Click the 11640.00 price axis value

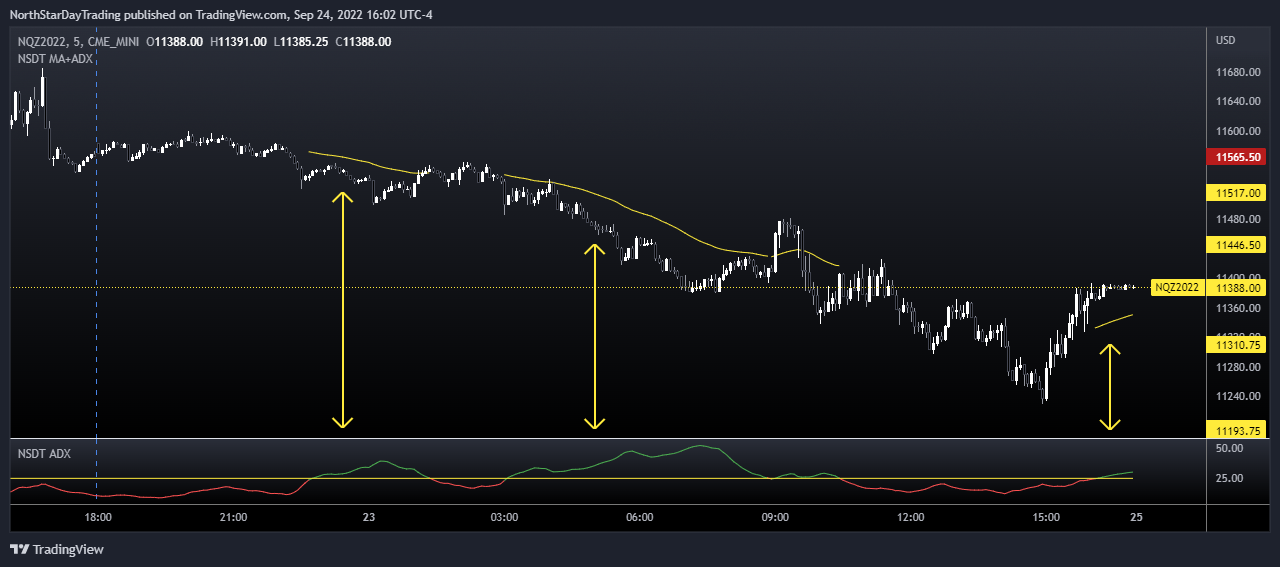tap(1236, 101)
